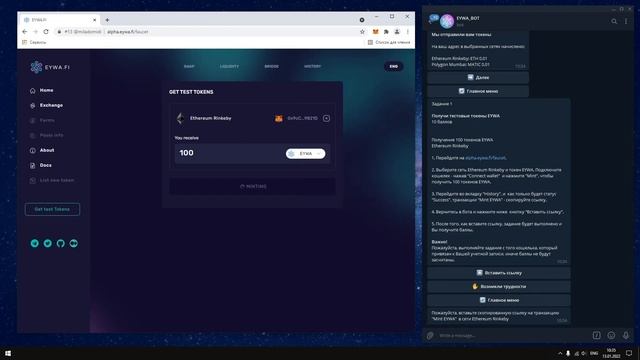
Task: Switch to the History tab
Action: [312, 66]
